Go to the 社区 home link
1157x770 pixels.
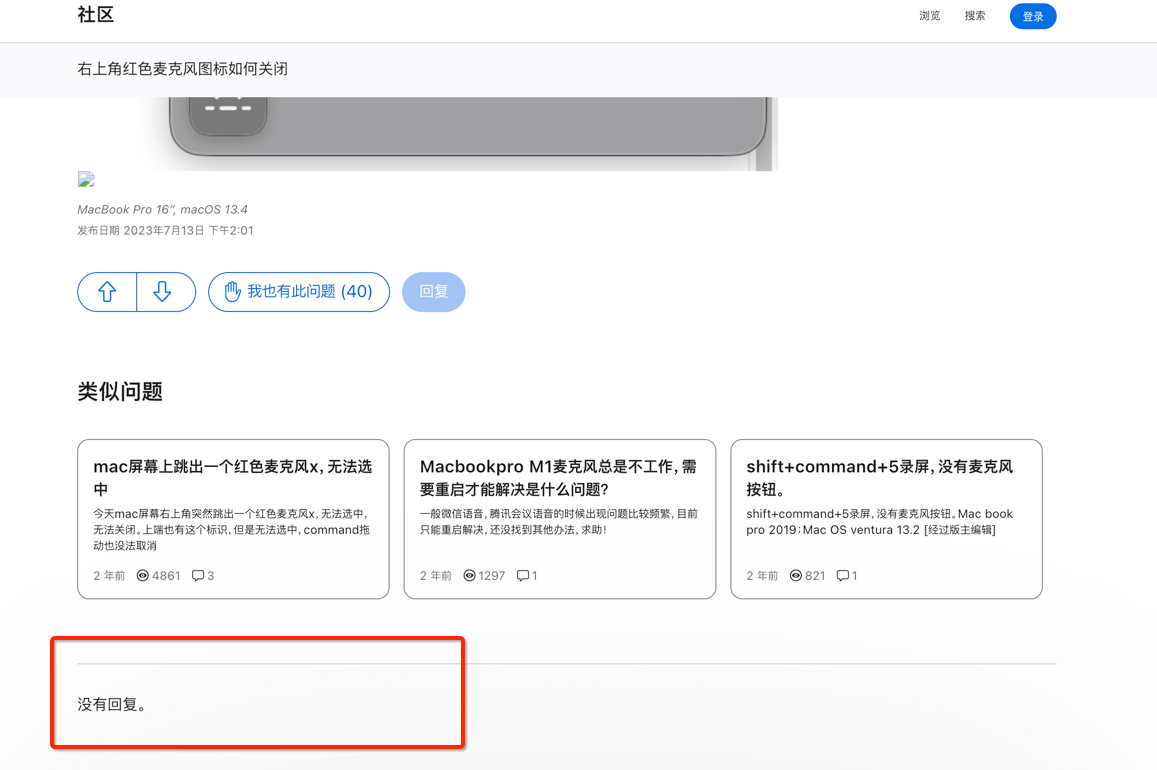coord(96,15)
